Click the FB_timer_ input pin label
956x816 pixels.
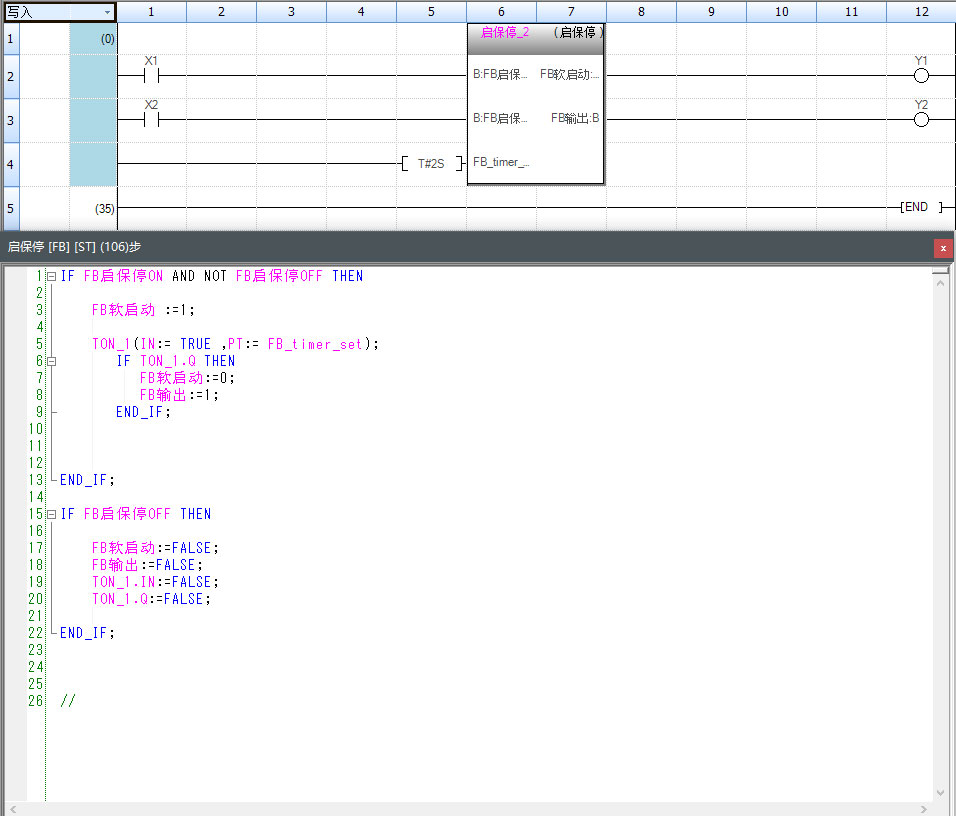click(501, 162)
